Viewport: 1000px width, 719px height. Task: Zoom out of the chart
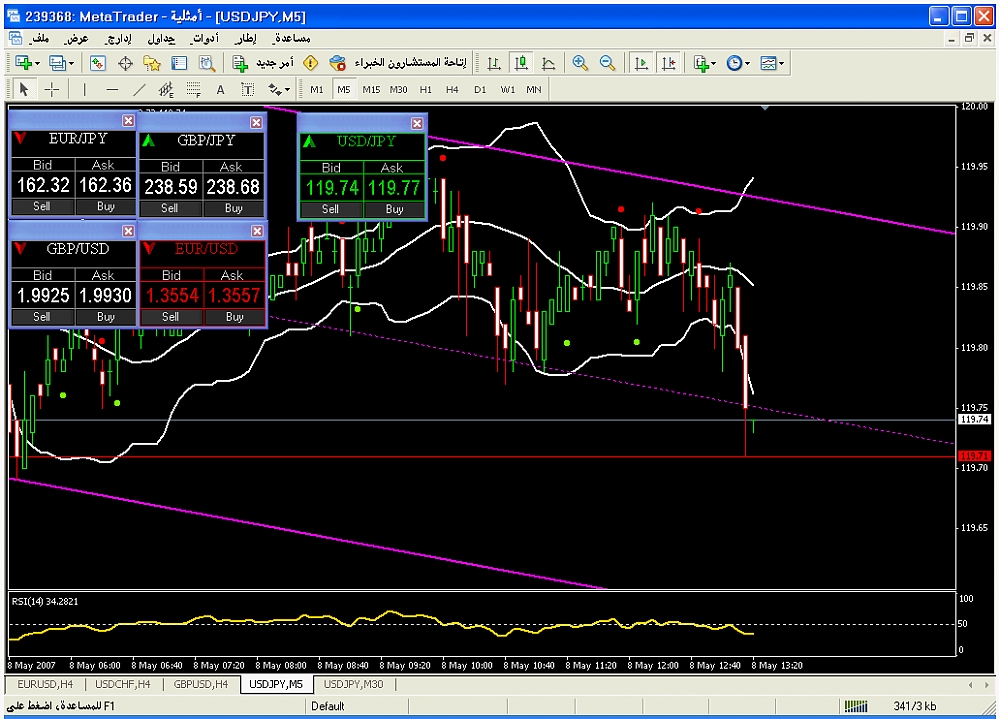(x=607, y=63)
